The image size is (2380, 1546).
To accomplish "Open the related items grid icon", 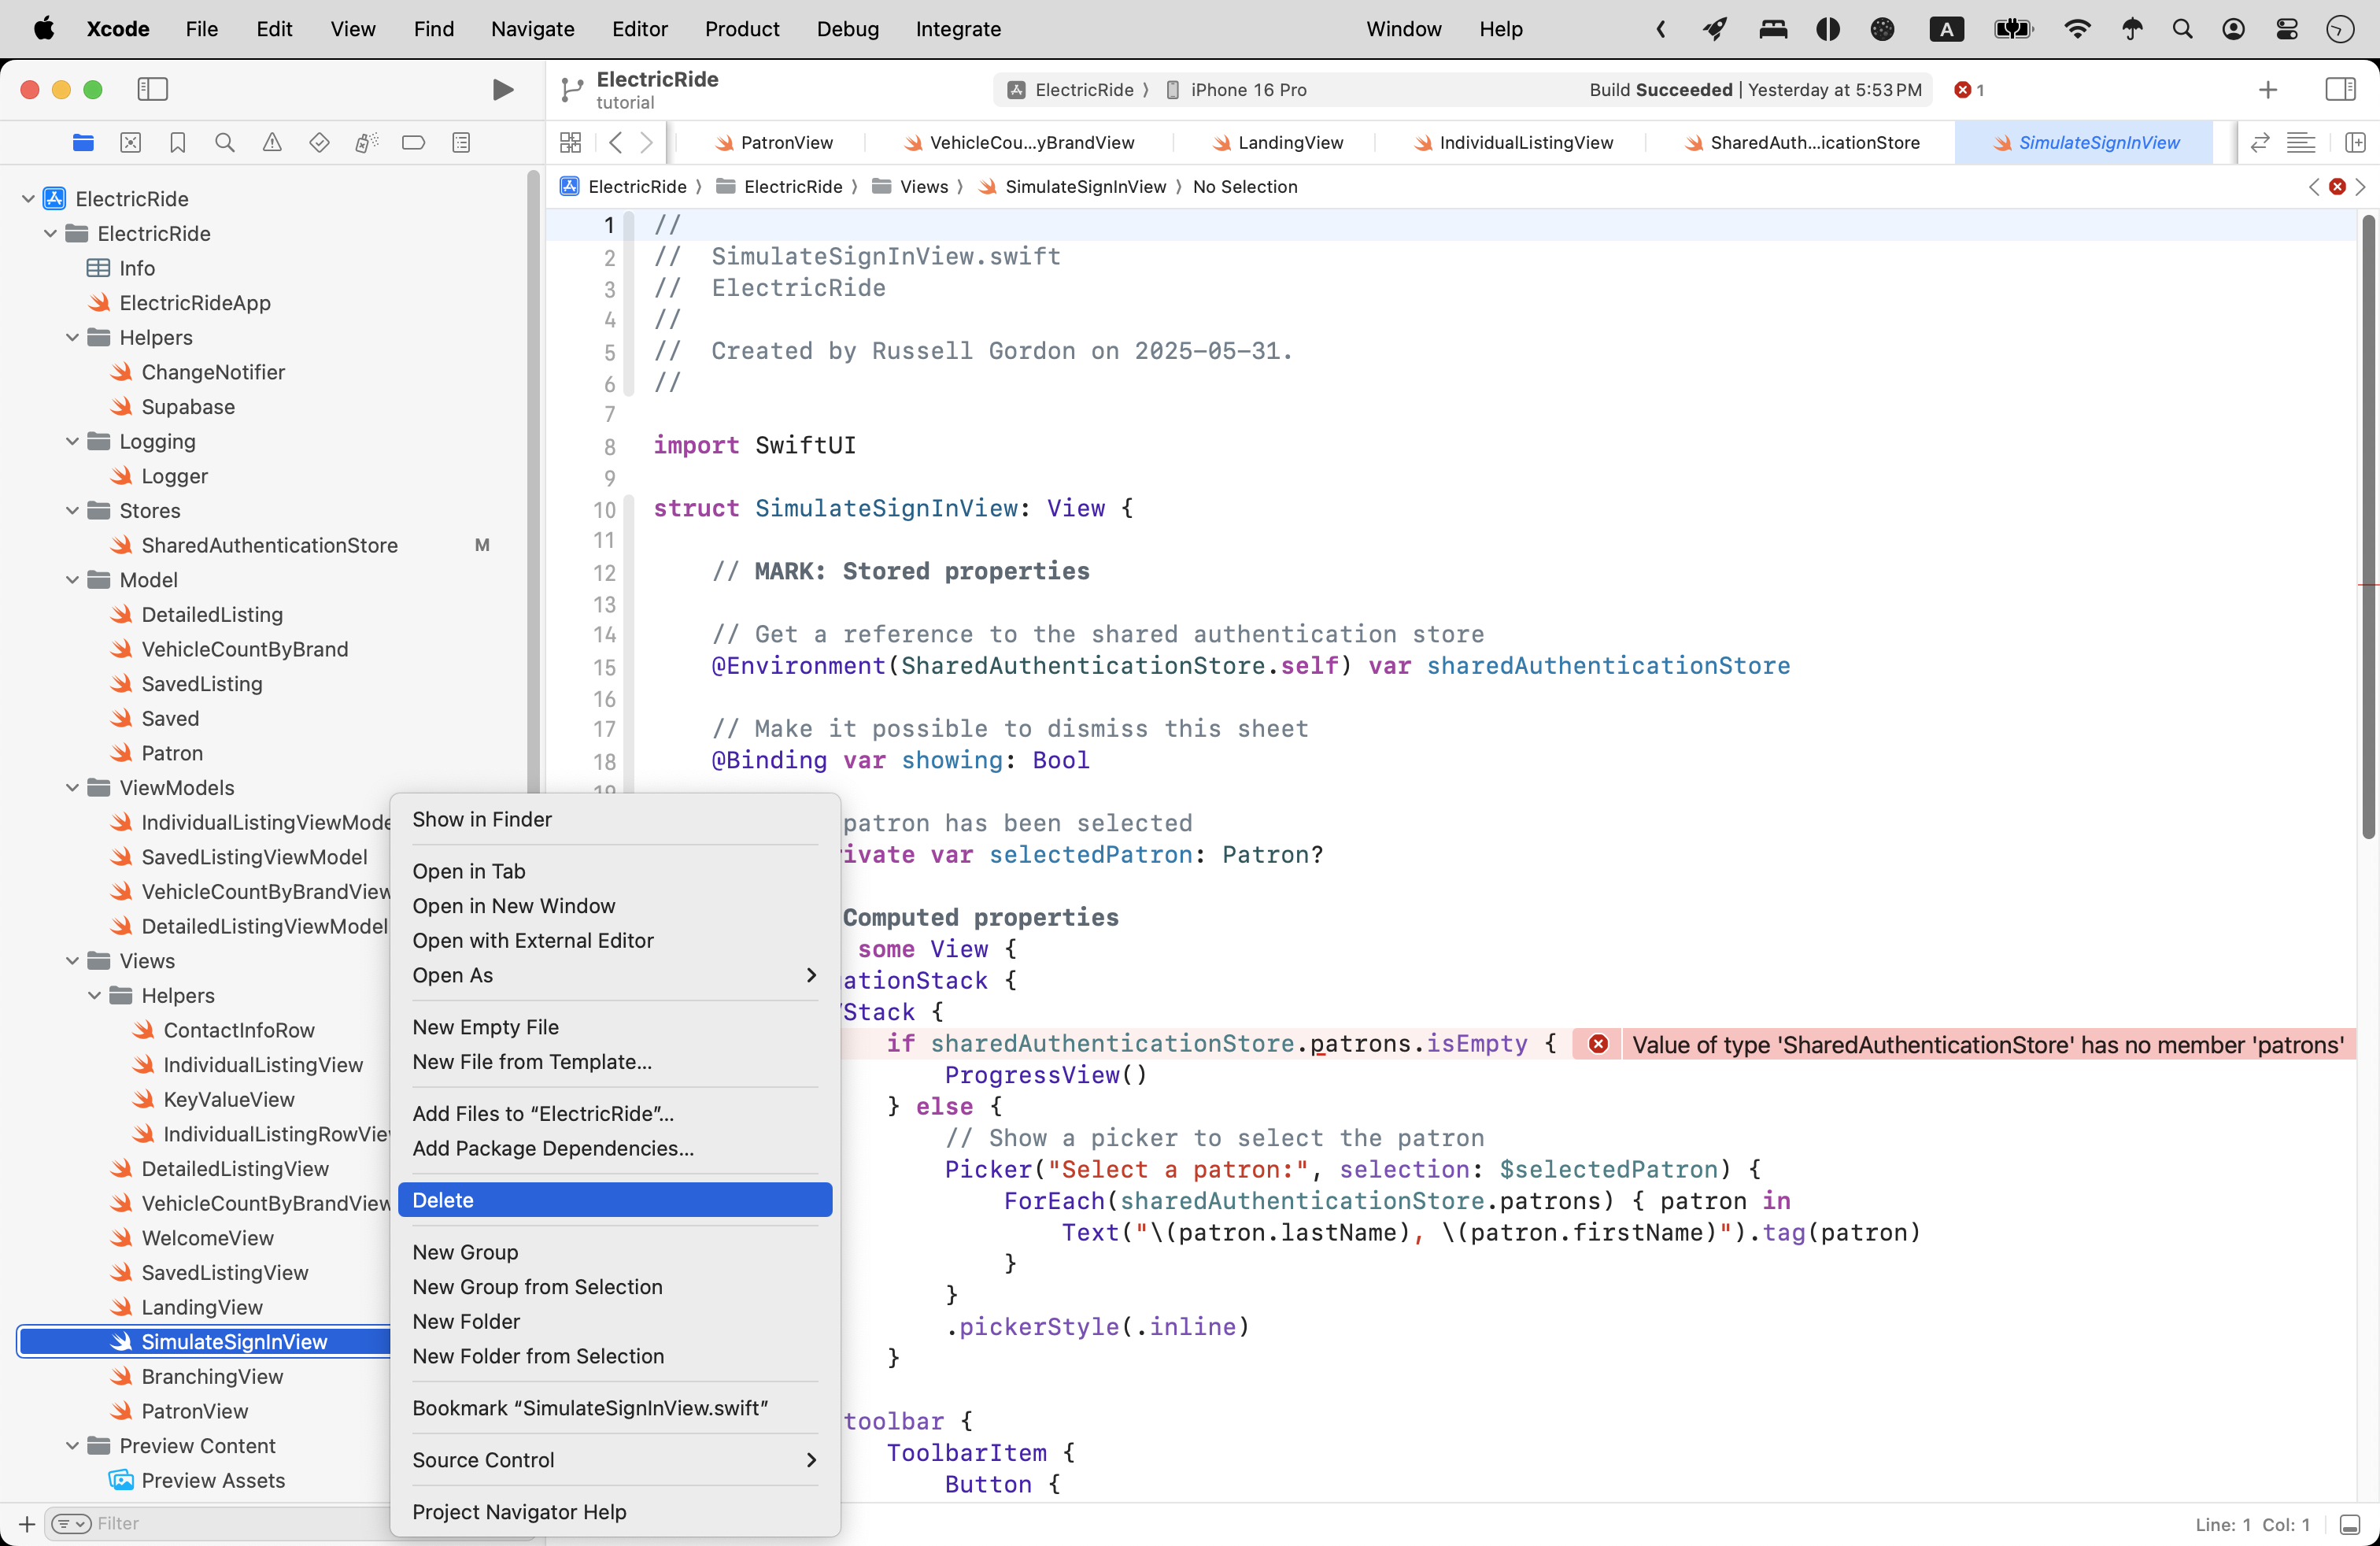I will point(570,143).
